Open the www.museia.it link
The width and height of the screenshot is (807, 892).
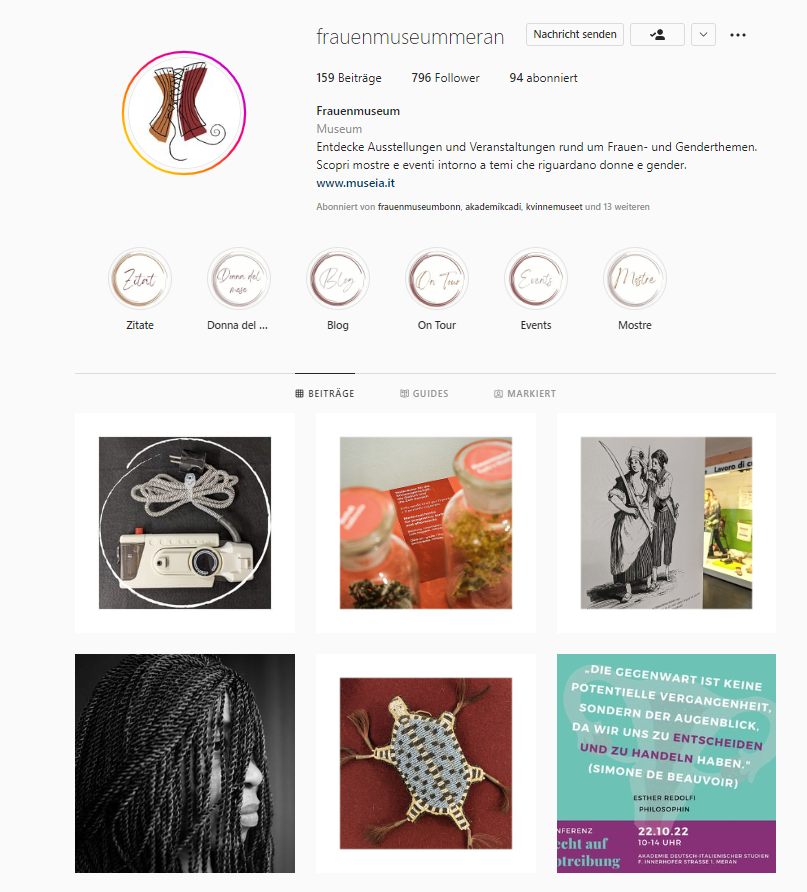click(x=355, y=183)
